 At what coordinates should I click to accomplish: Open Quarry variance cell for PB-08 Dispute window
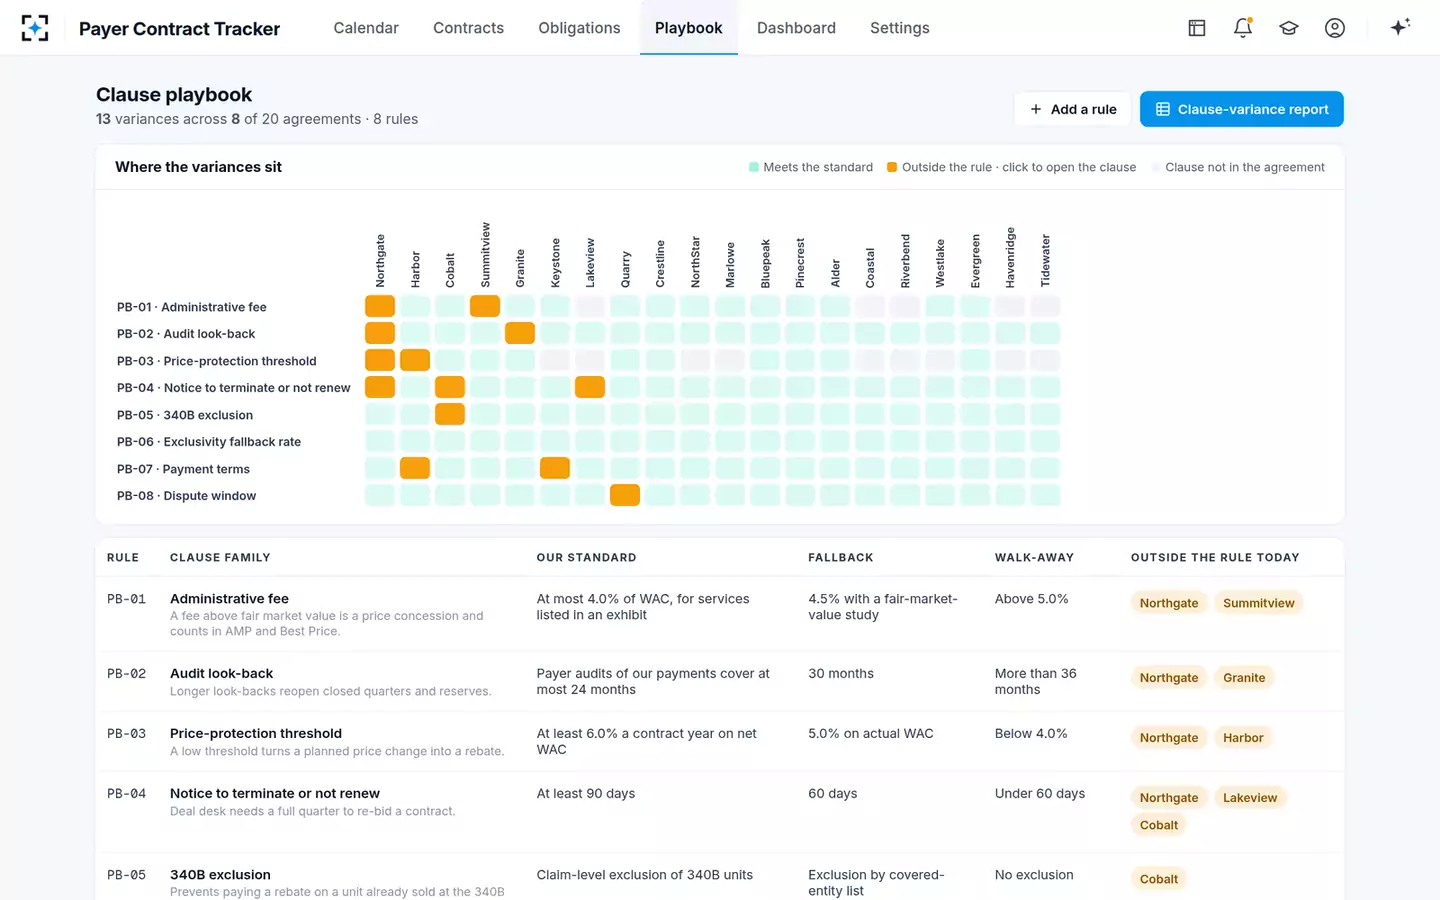[x=625, y=495]
